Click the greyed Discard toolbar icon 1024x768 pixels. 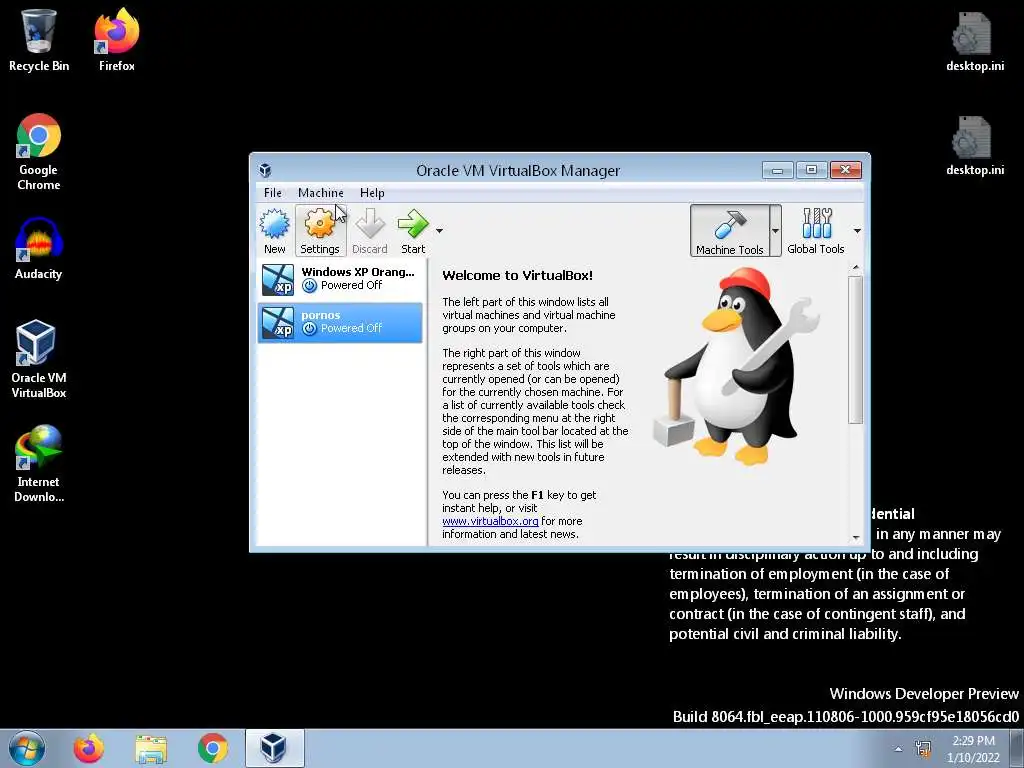pos(370,231)
